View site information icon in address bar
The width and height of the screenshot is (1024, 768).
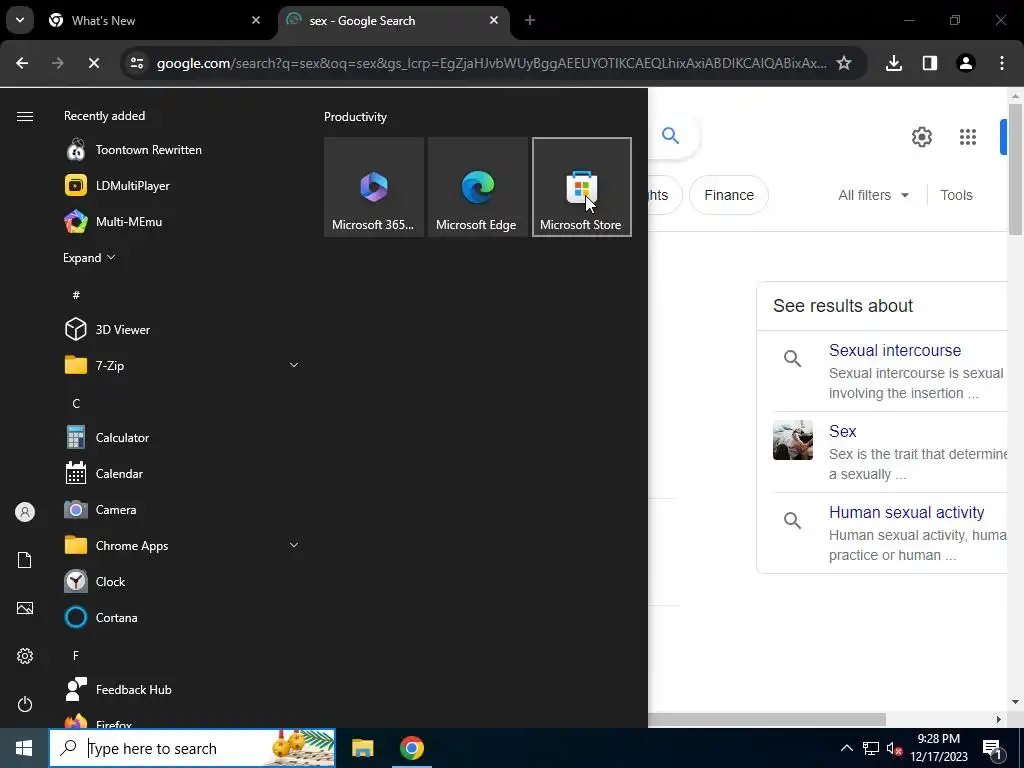pos(136,63)
